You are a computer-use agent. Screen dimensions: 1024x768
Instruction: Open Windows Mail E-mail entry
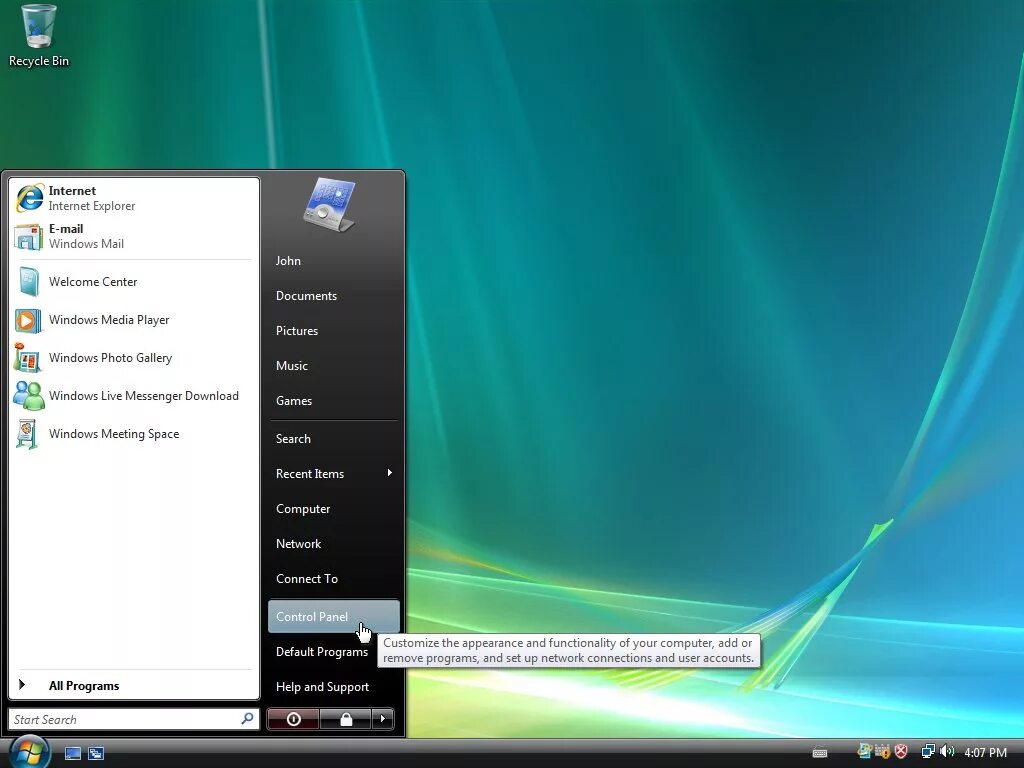[134, 236]
